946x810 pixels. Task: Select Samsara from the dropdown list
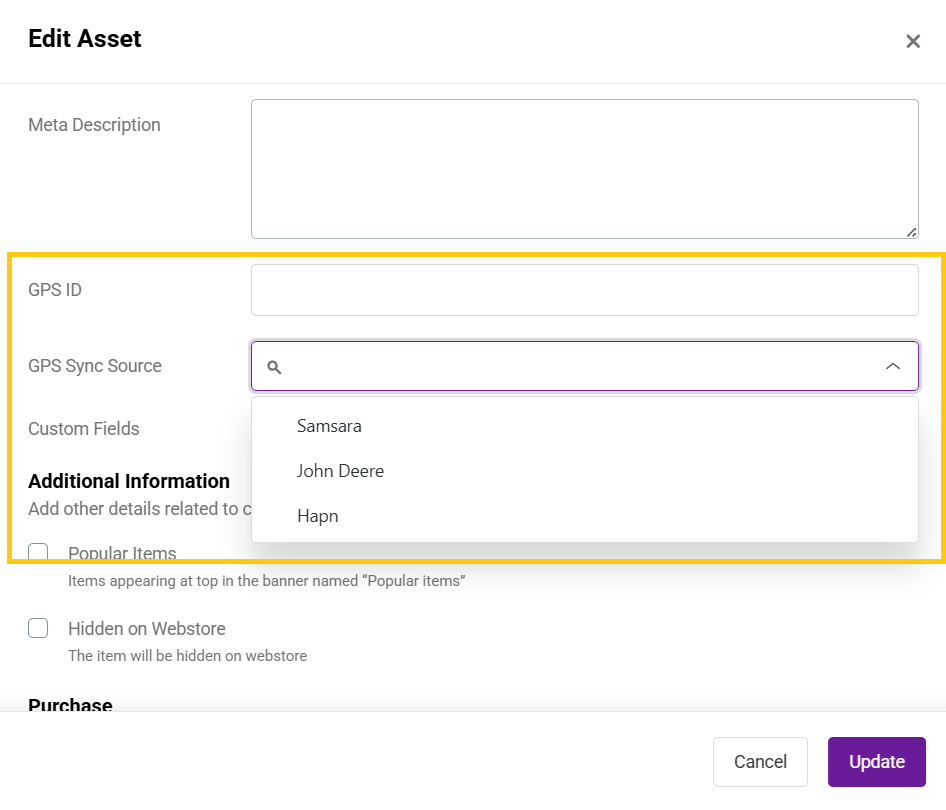click(329, 426)
